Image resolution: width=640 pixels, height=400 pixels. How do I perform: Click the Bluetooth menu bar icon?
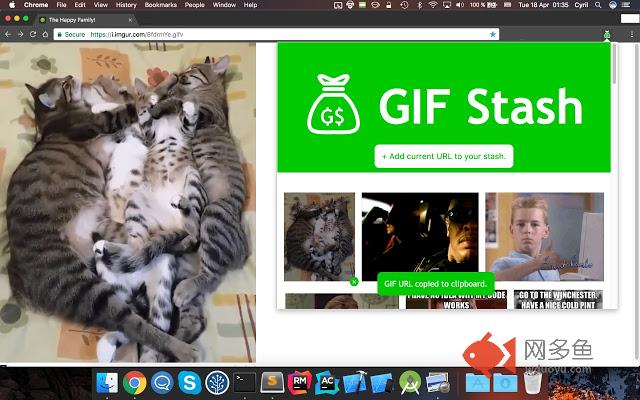(420, 5)
